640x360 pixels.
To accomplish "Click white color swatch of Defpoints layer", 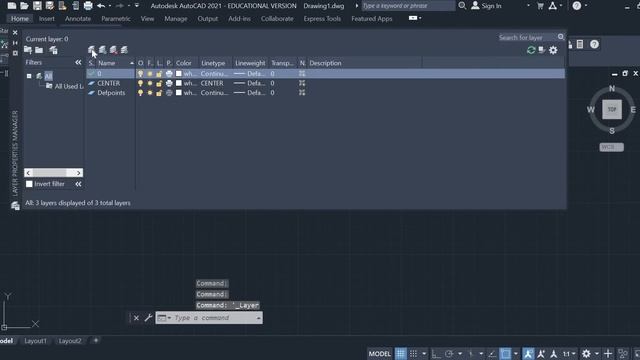I will coord(179,93).
